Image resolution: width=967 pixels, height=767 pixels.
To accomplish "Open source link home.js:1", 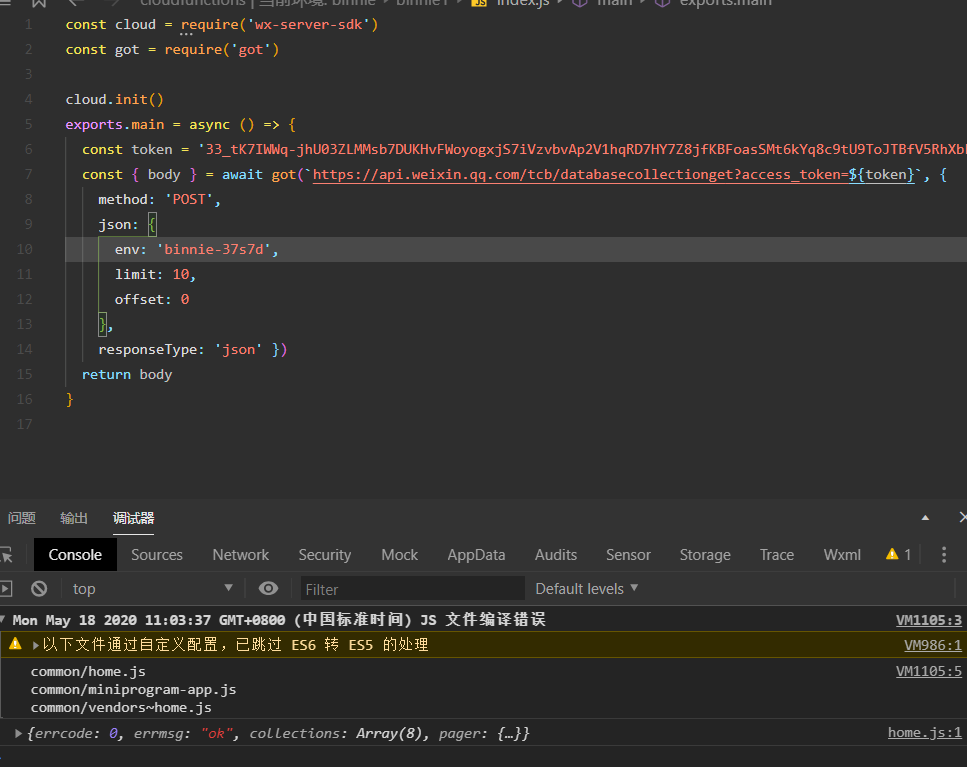I will 924,732.
